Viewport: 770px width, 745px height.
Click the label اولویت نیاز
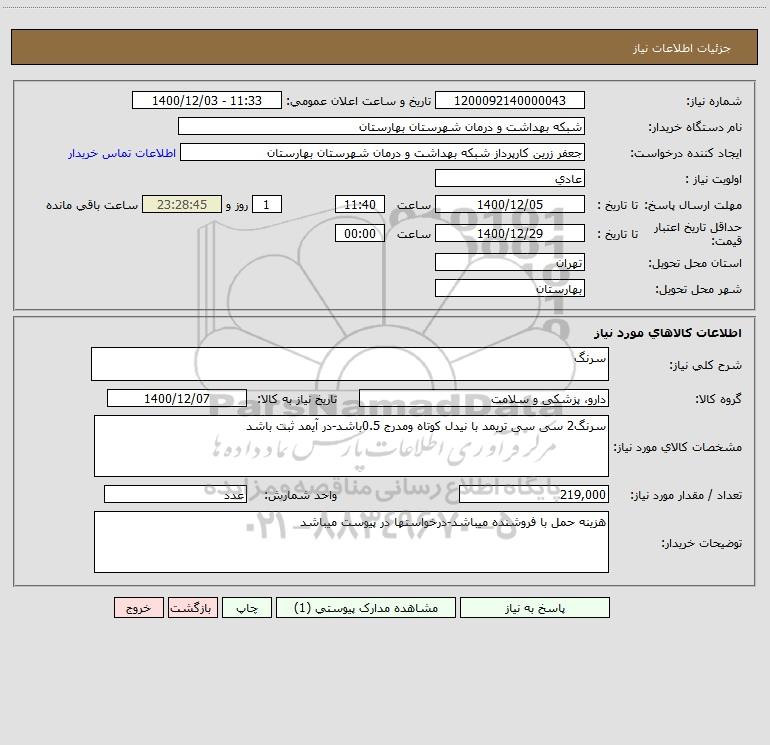click(x=714, y=180)
